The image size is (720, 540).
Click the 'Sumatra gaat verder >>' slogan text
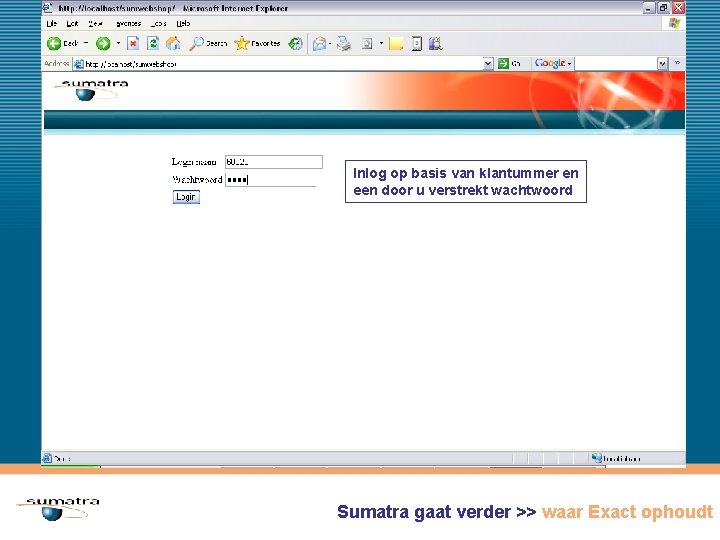[437, 512]
